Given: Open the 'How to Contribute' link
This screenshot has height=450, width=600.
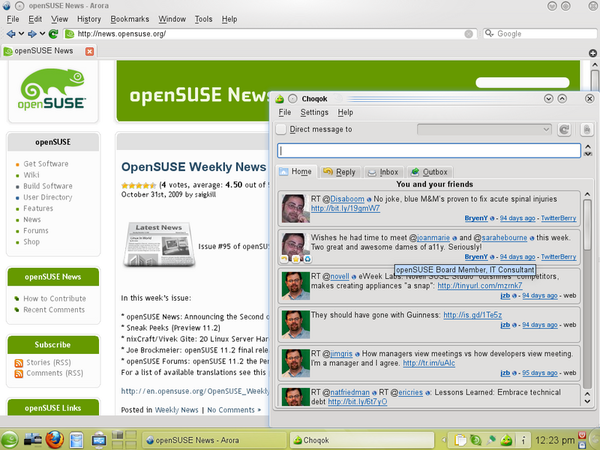Looking at the screenshot, I should tap(55, 298).
